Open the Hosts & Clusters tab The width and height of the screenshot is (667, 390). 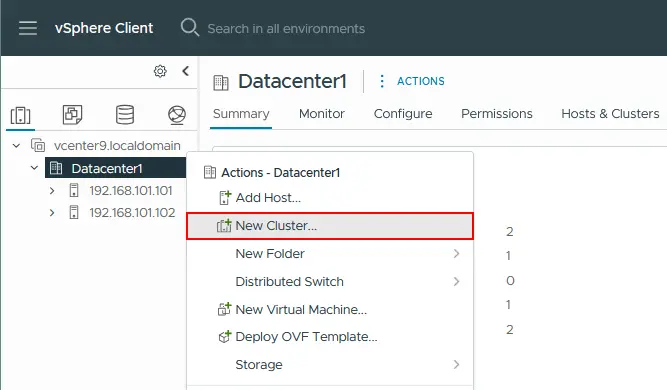point(610,114)
